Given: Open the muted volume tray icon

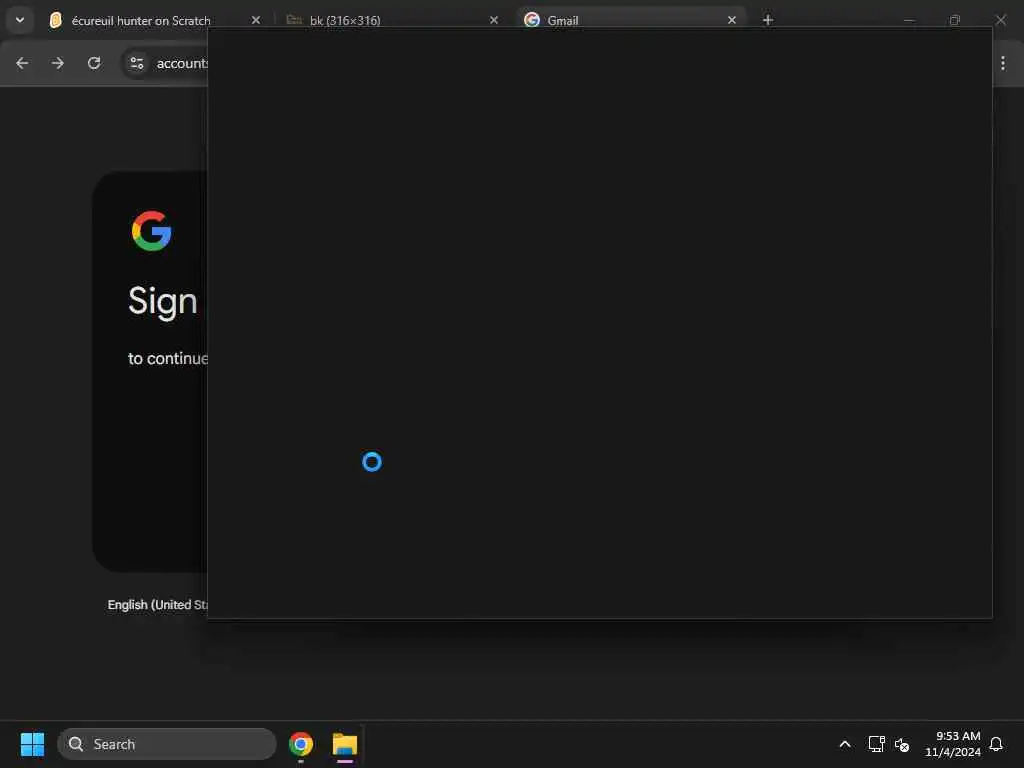Looking at the screenshot, I should click(902, 744).
